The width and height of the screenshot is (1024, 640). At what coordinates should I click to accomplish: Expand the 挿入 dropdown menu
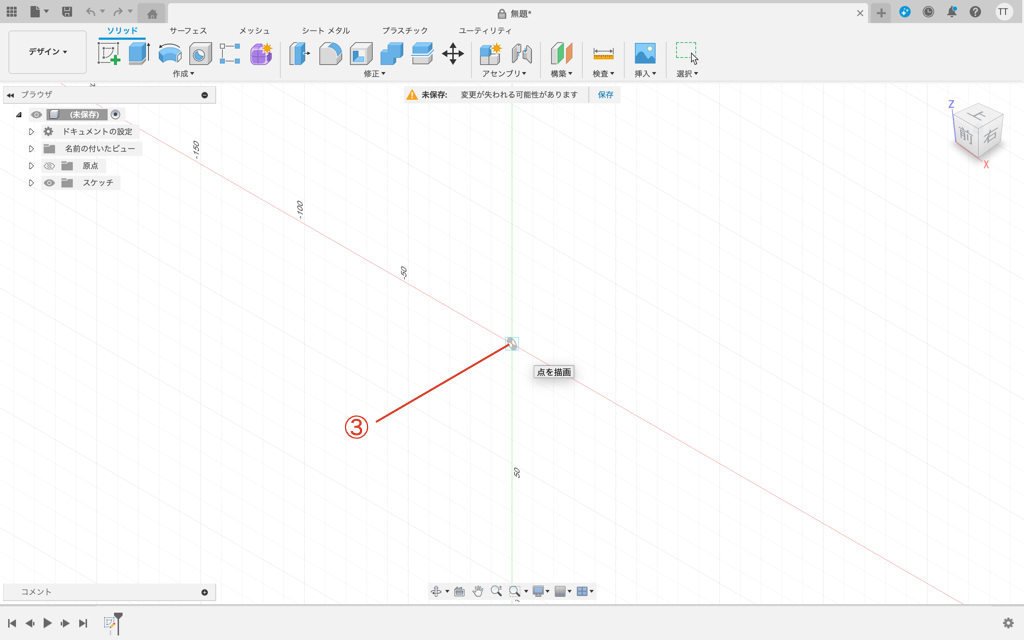click(x=645, y=74)
